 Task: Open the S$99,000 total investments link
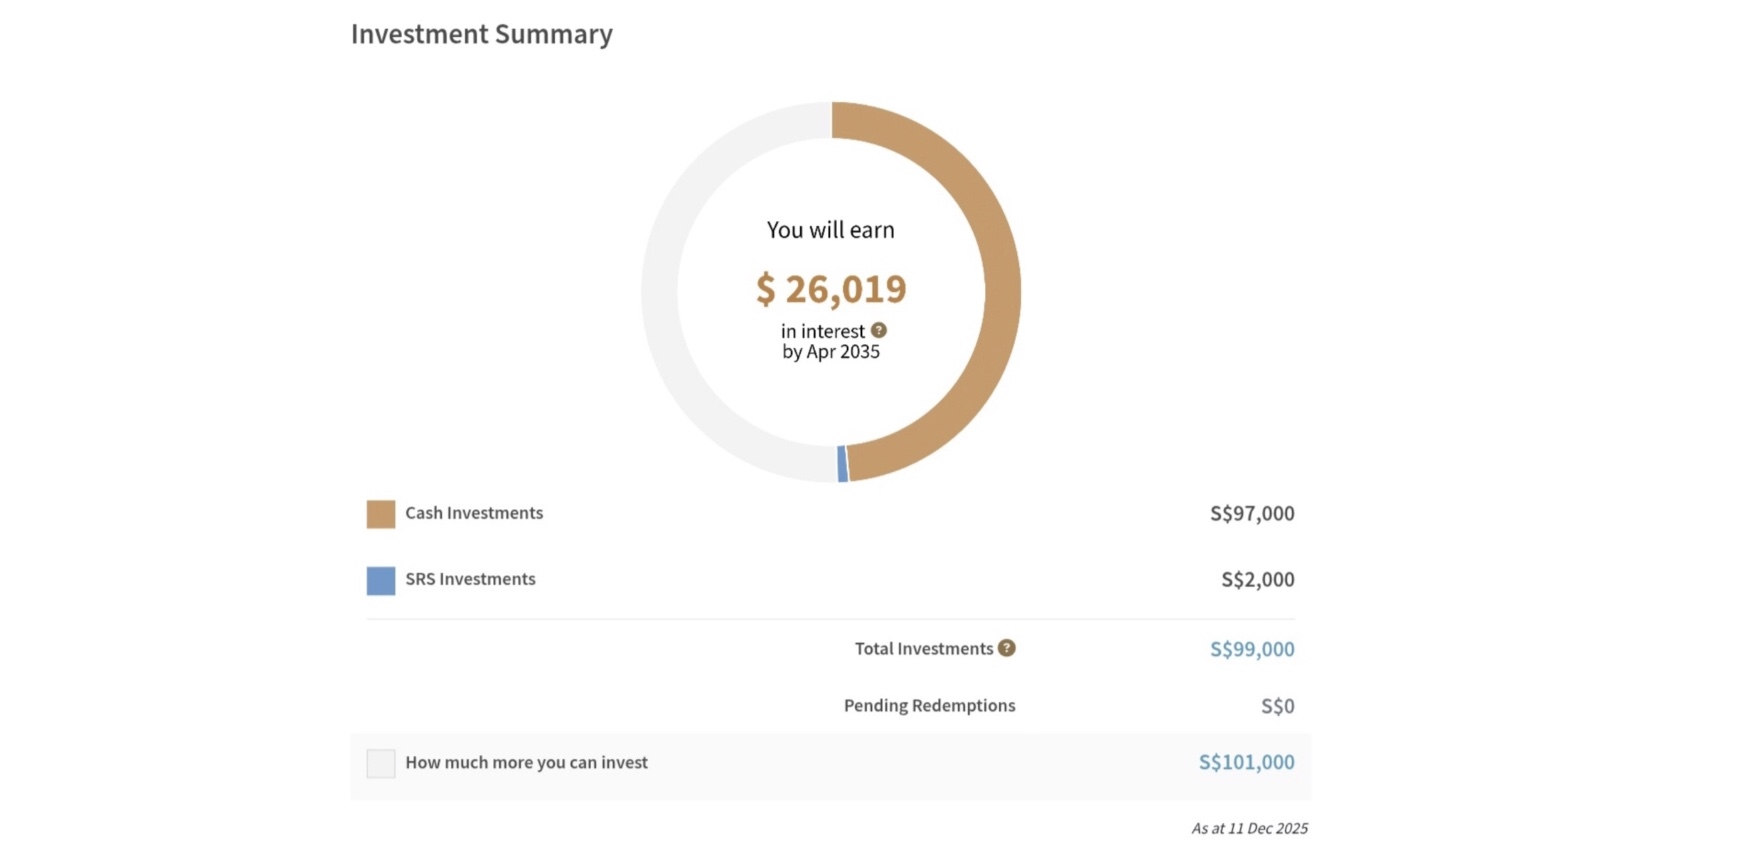[1251, 649]
